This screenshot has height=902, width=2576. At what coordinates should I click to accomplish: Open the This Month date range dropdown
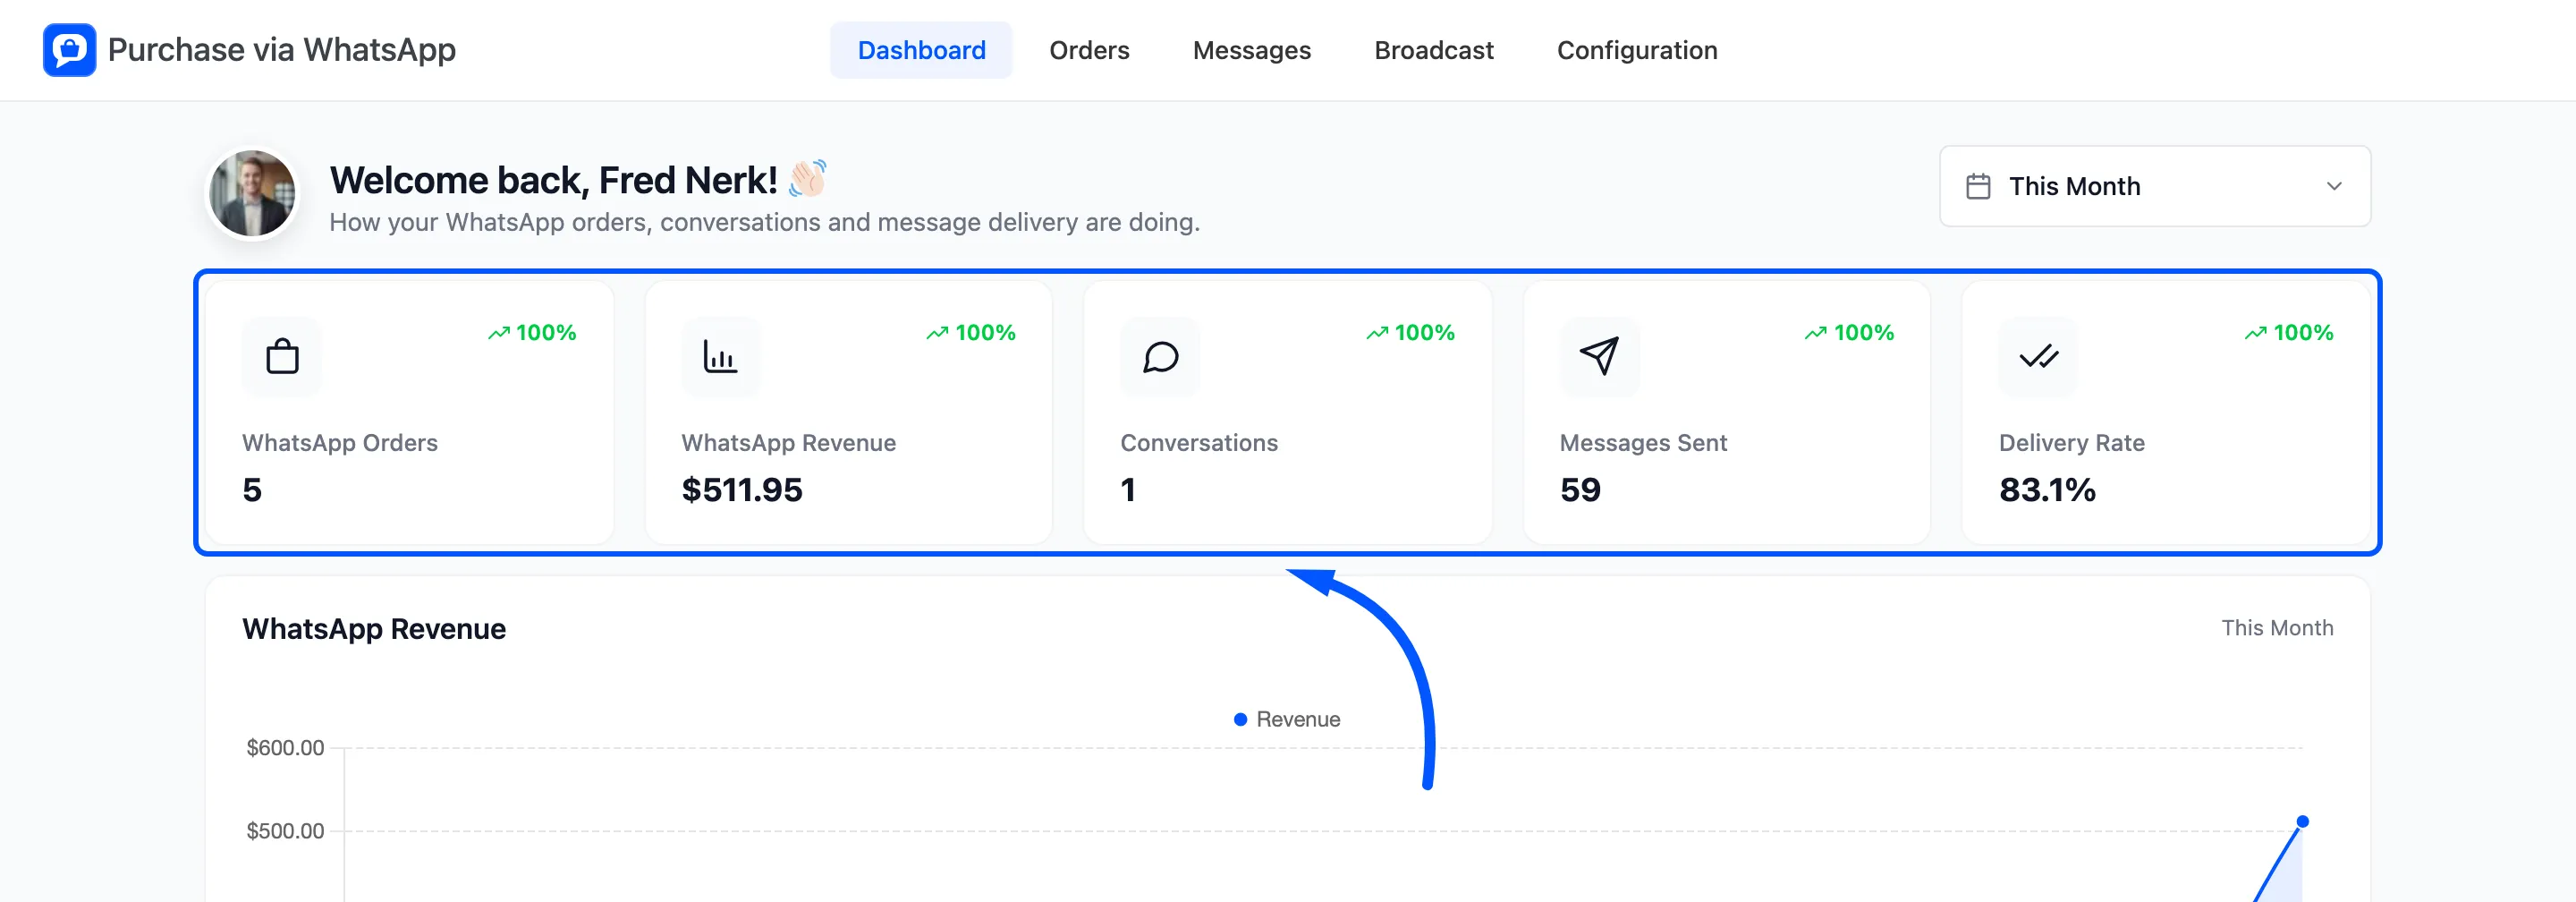(2154, 186)
